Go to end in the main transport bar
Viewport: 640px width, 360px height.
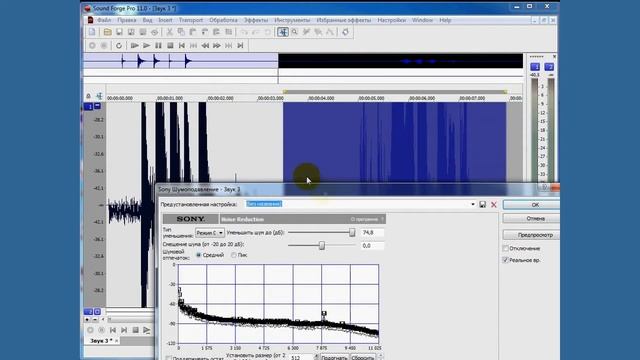[241, 46]
